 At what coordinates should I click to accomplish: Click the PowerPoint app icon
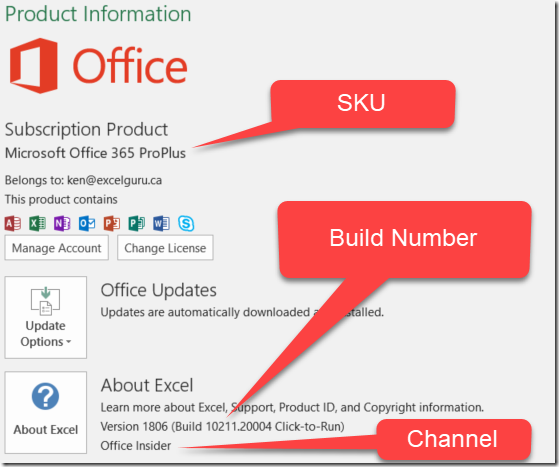click(112, 224)
